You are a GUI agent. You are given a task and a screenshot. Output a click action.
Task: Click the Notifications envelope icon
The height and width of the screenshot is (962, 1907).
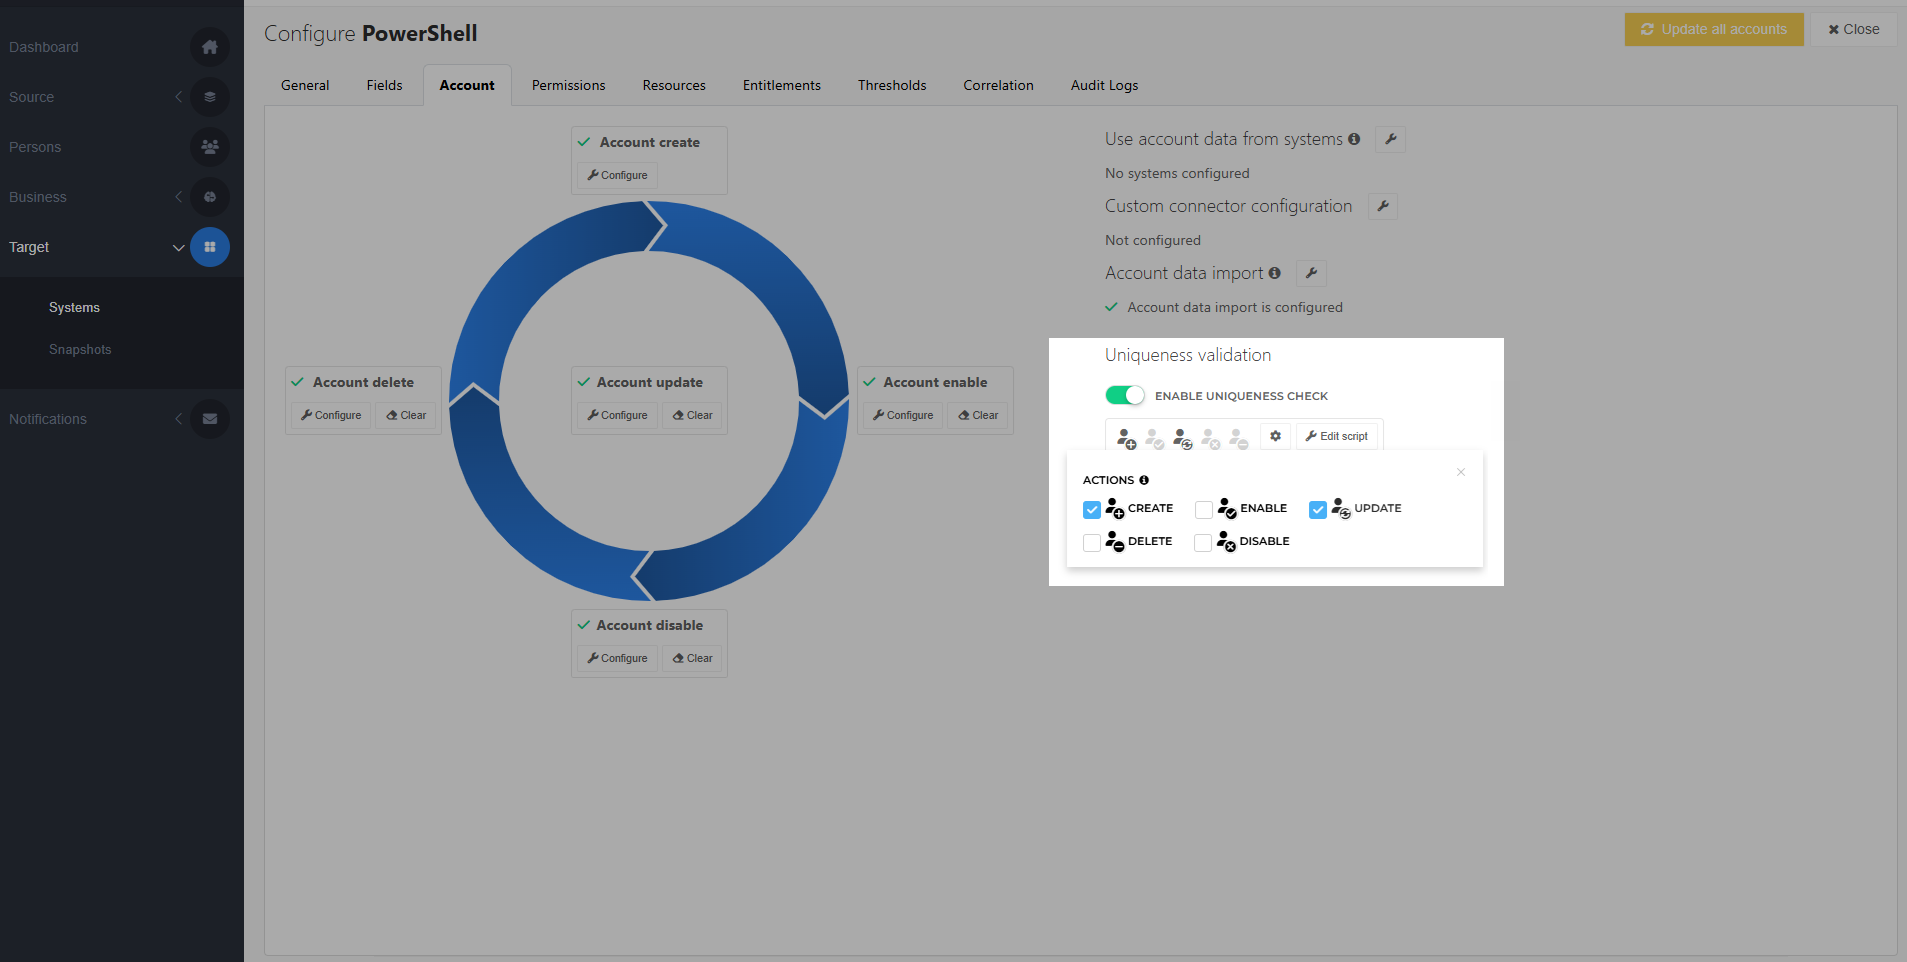click(210, 419)
